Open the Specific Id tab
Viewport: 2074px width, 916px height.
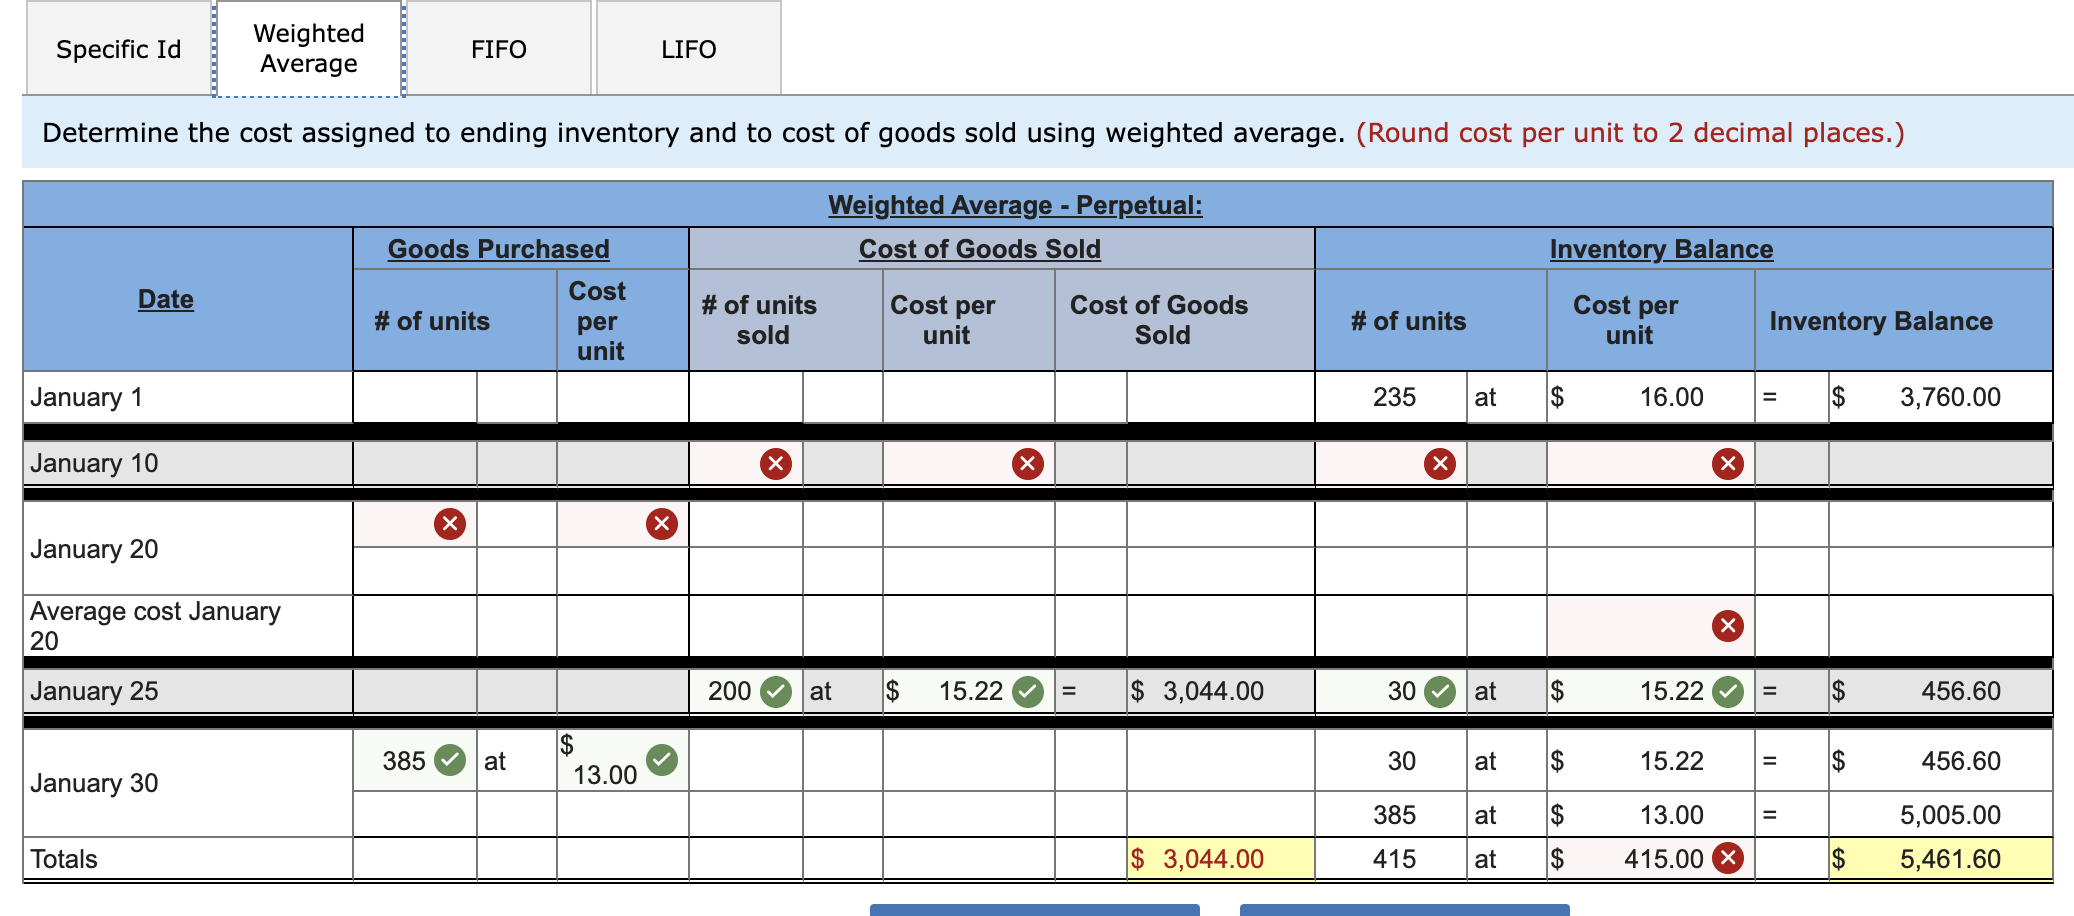coord(116,49)
